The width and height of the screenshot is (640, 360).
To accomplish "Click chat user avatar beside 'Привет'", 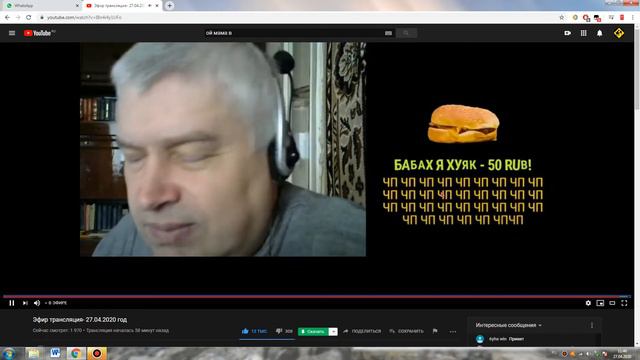I will tap(480, 339).
